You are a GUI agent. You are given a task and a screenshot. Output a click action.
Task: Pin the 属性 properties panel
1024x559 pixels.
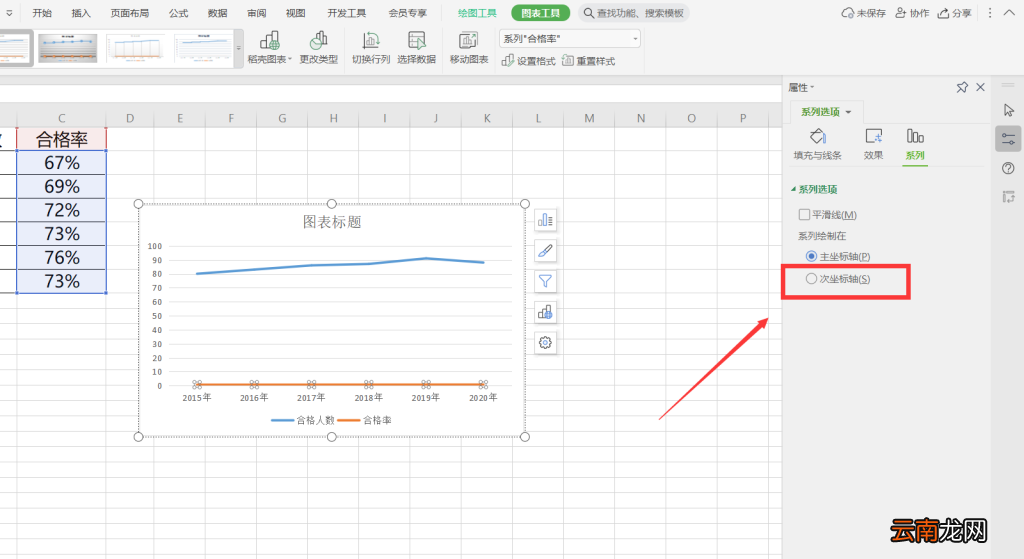tap(962, 88)
